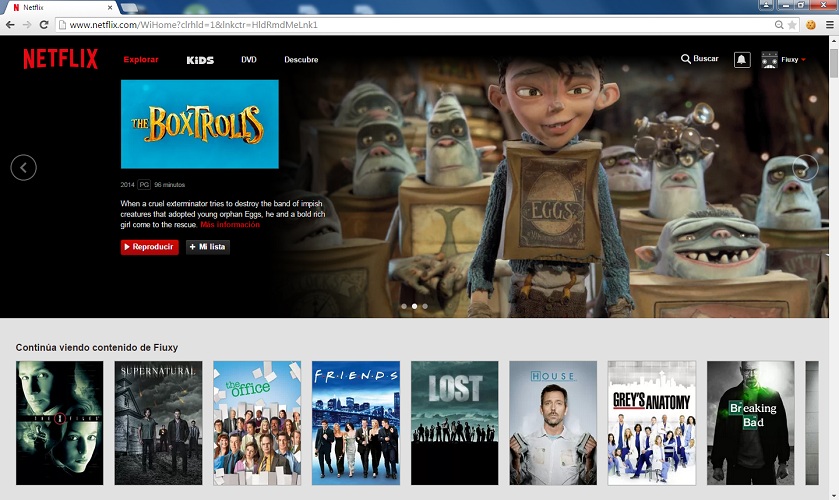Open a new tab with the new-tab button

coord(130,7)
